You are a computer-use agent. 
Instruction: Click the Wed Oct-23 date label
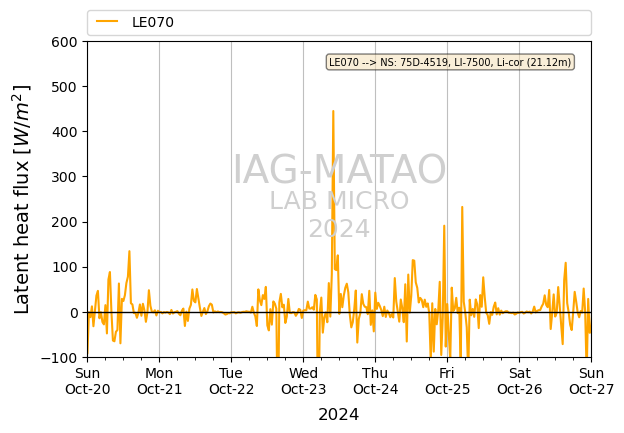303,381
